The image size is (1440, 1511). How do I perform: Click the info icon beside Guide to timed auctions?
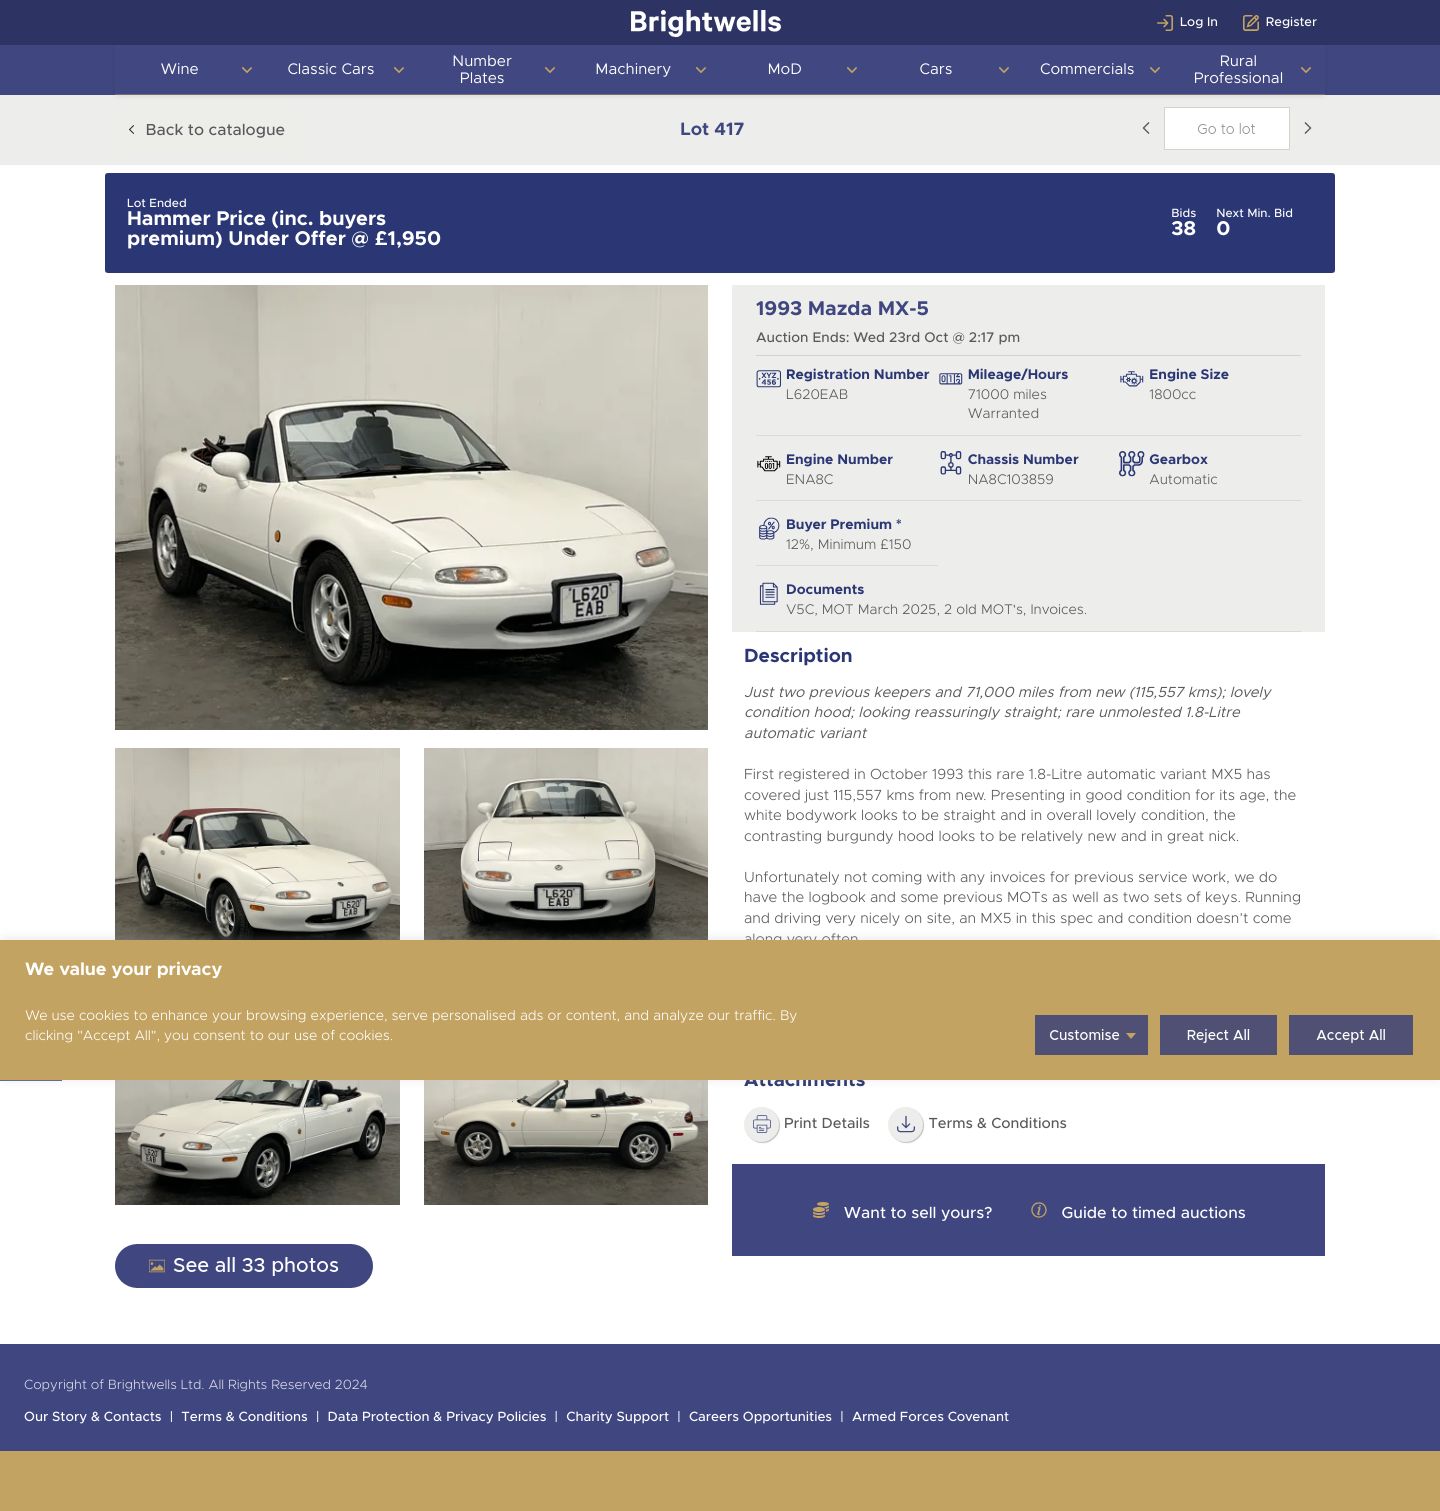point(1039,1211)
